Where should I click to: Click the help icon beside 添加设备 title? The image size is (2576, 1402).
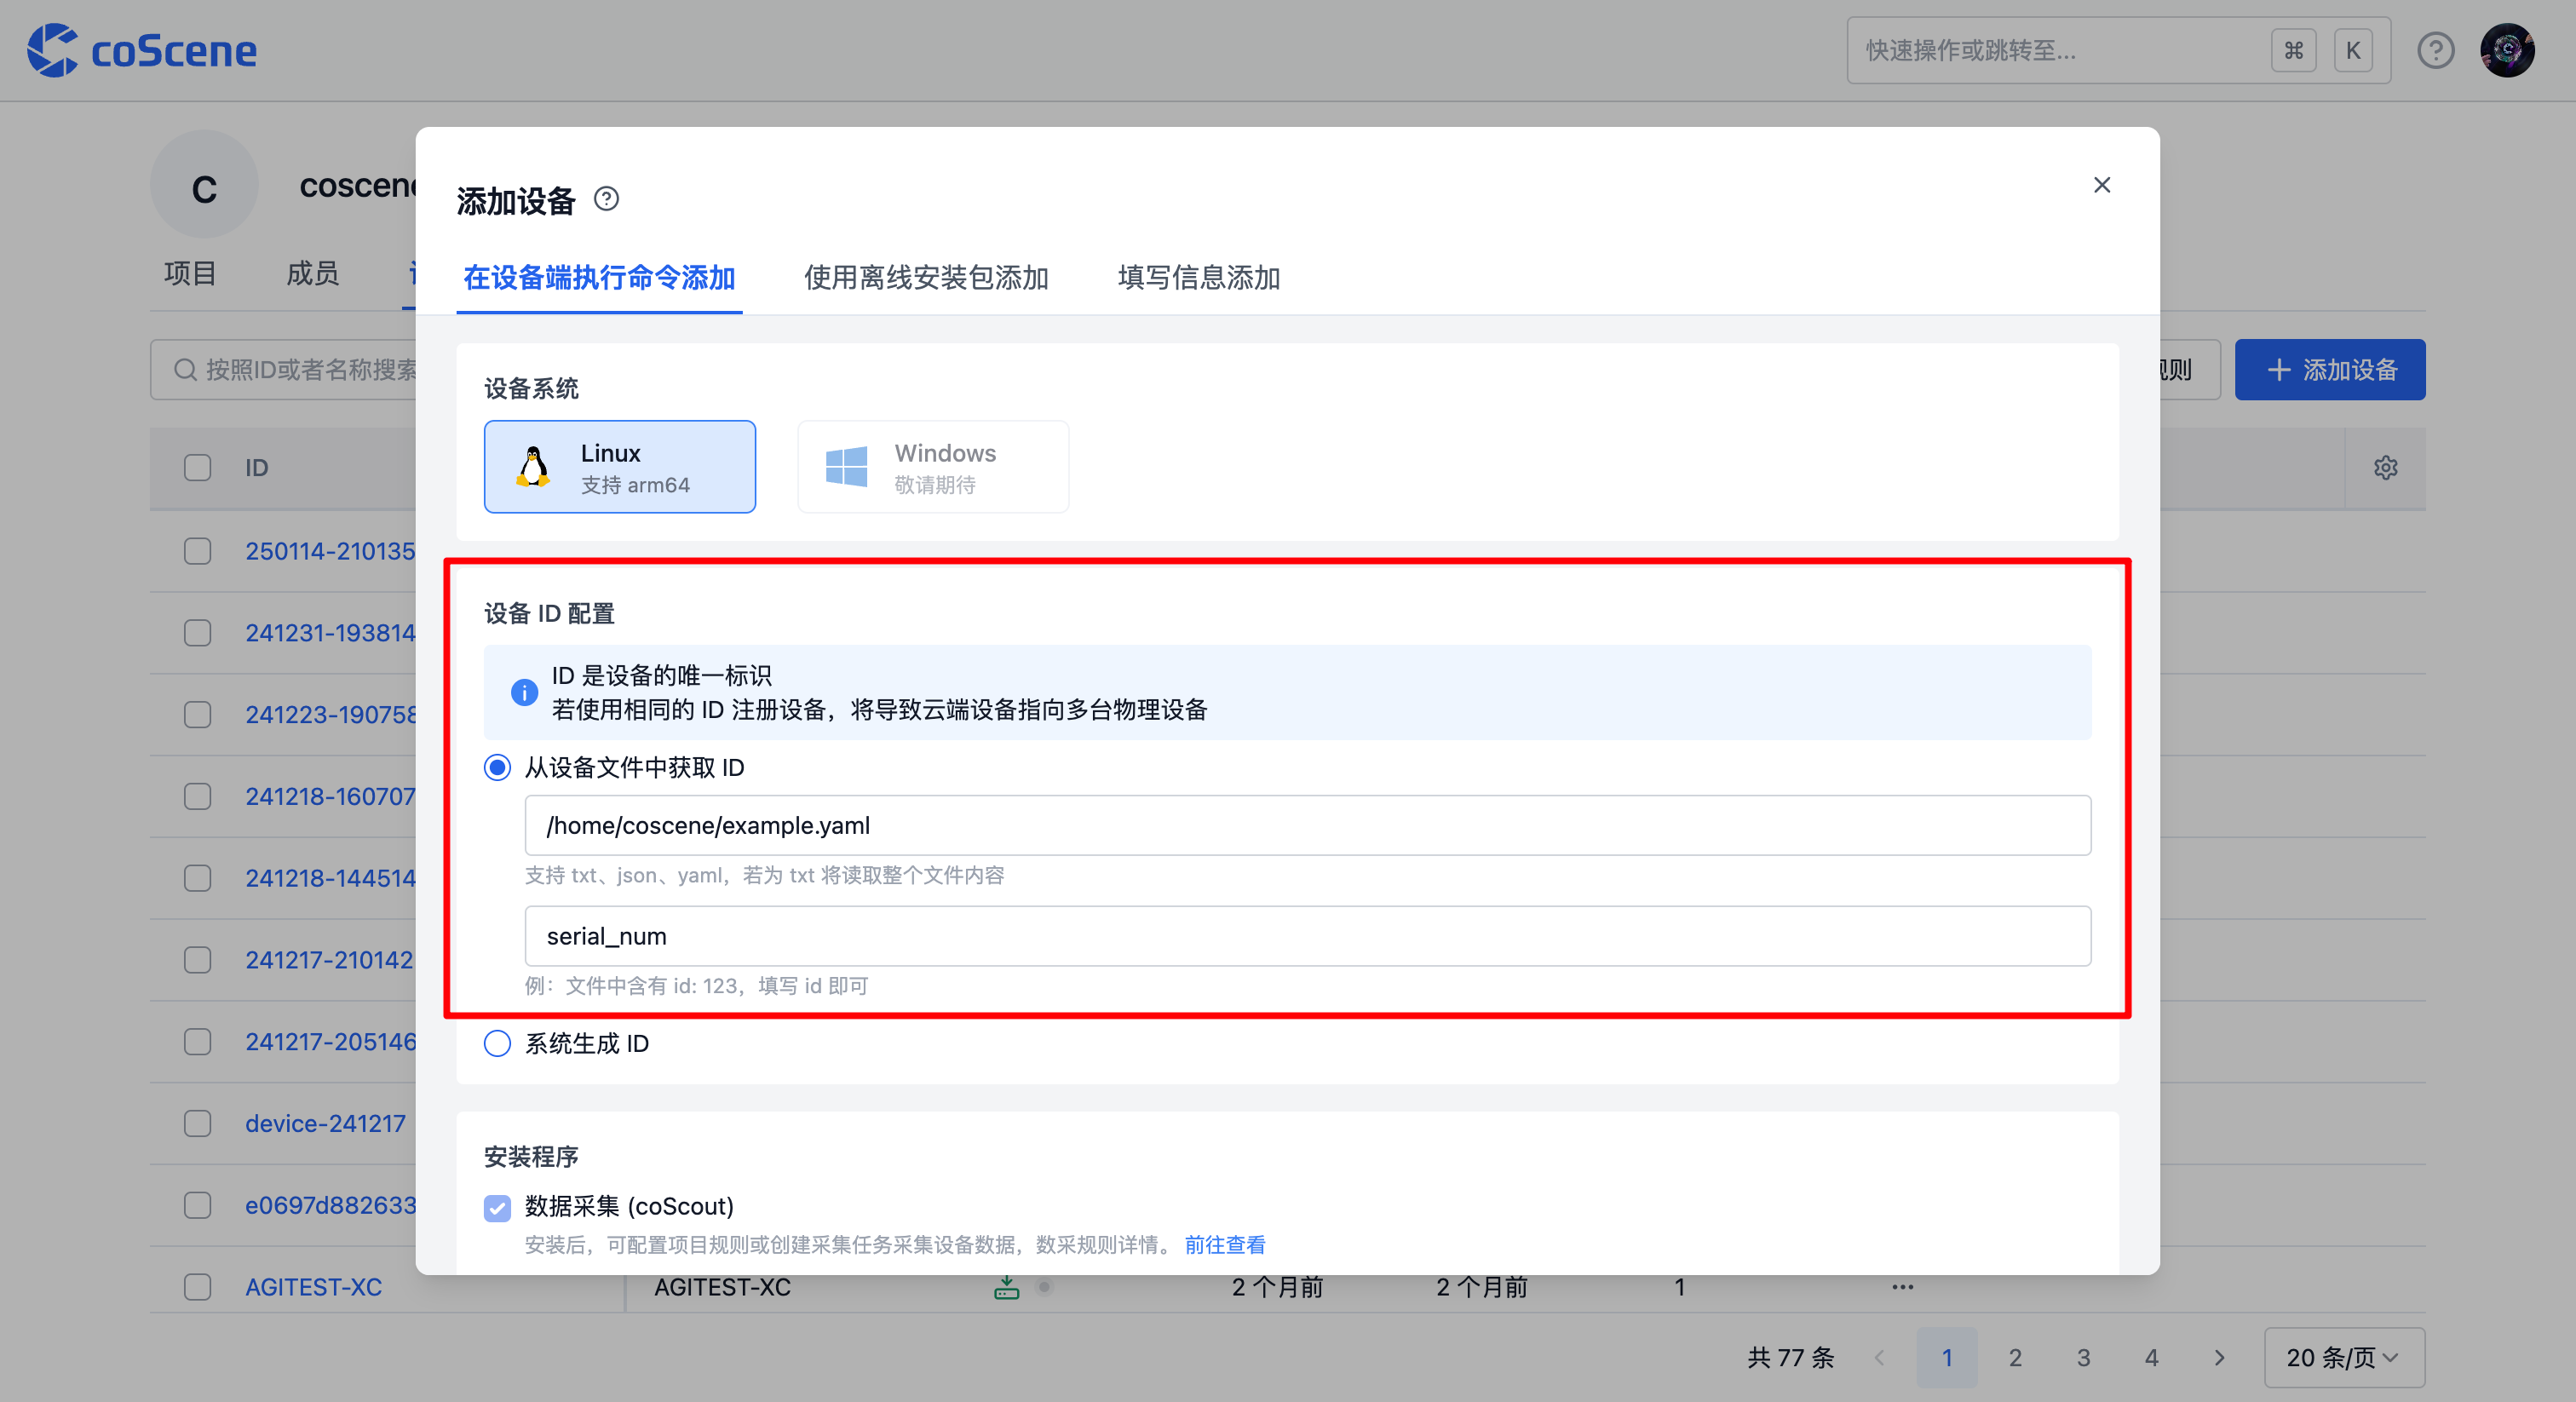click(606, 199)
